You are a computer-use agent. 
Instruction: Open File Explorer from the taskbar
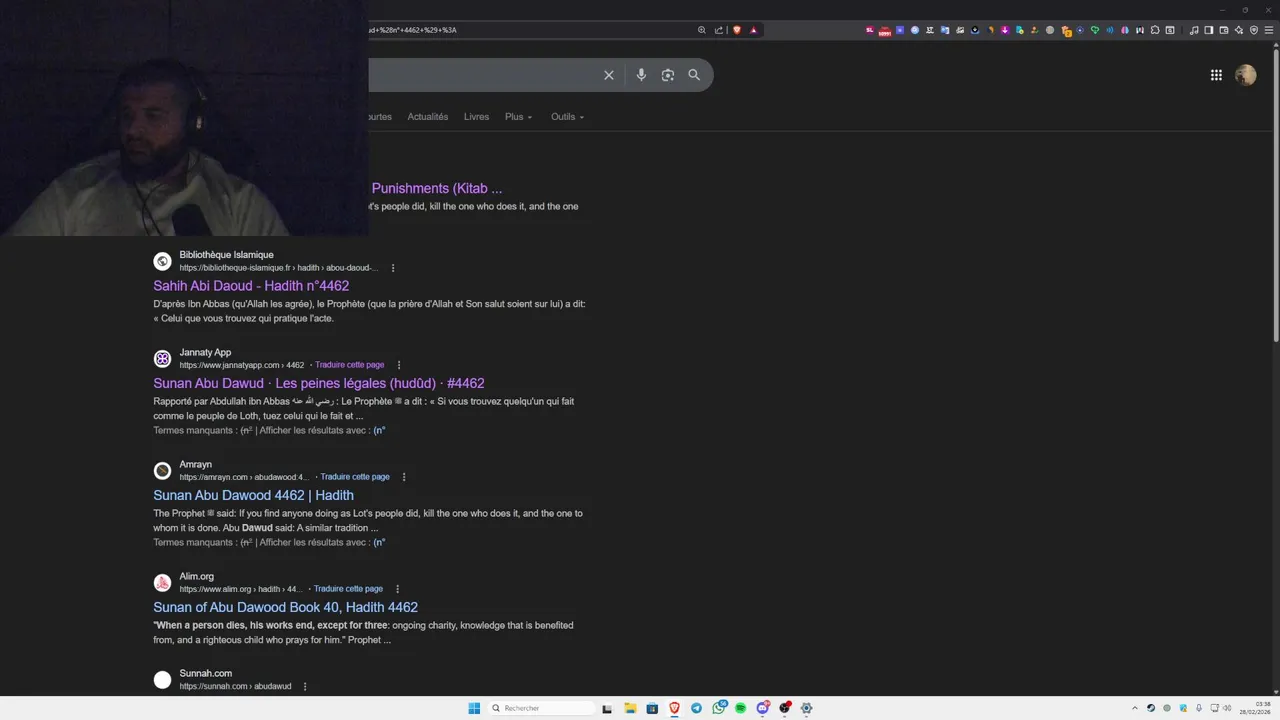630,708
